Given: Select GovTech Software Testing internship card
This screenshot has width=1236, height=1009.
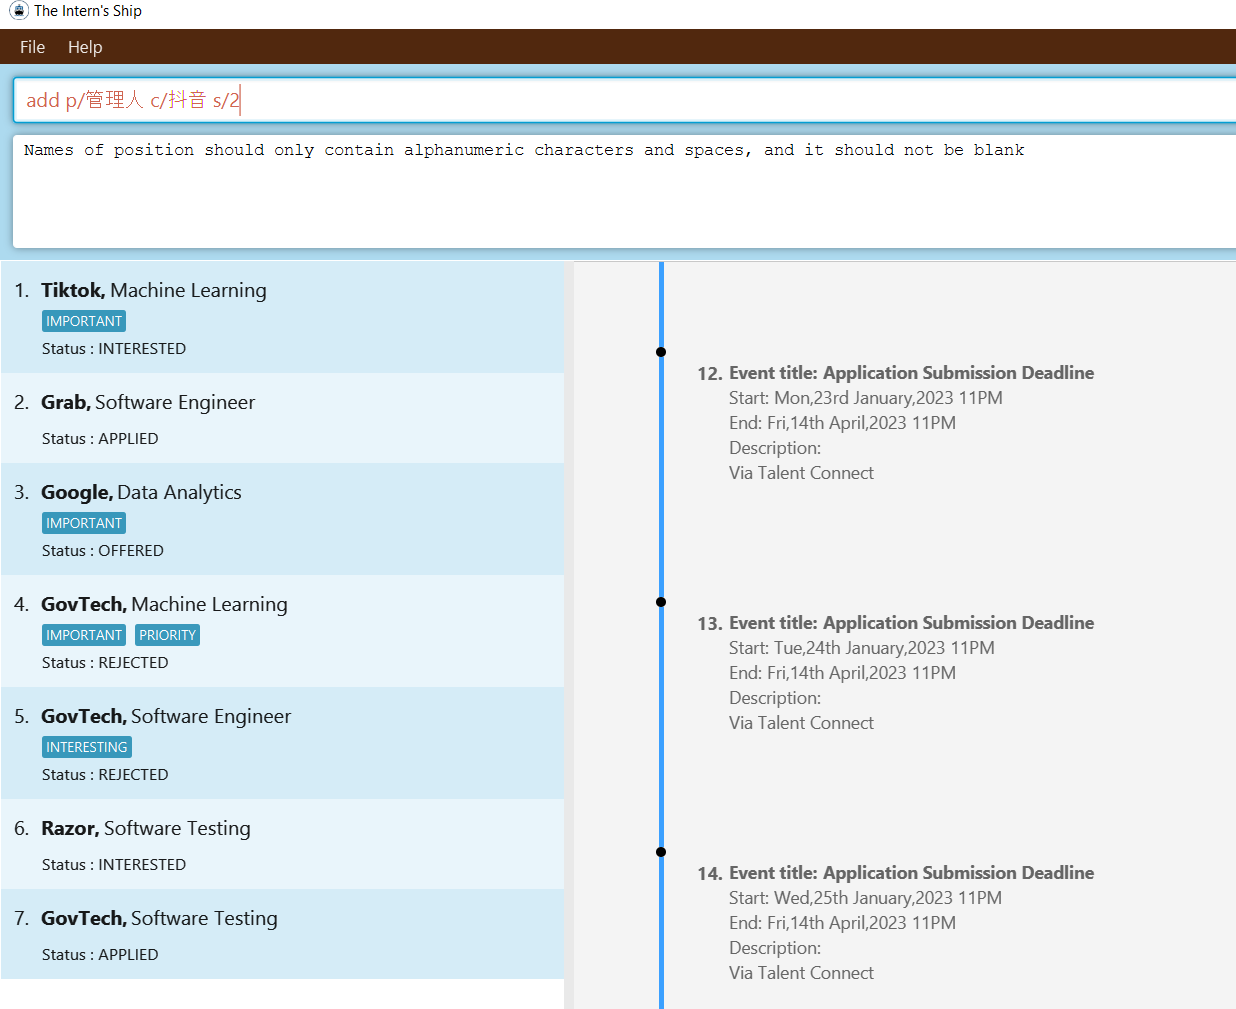Looking at the screenshot, I should (x=282, y=934).
